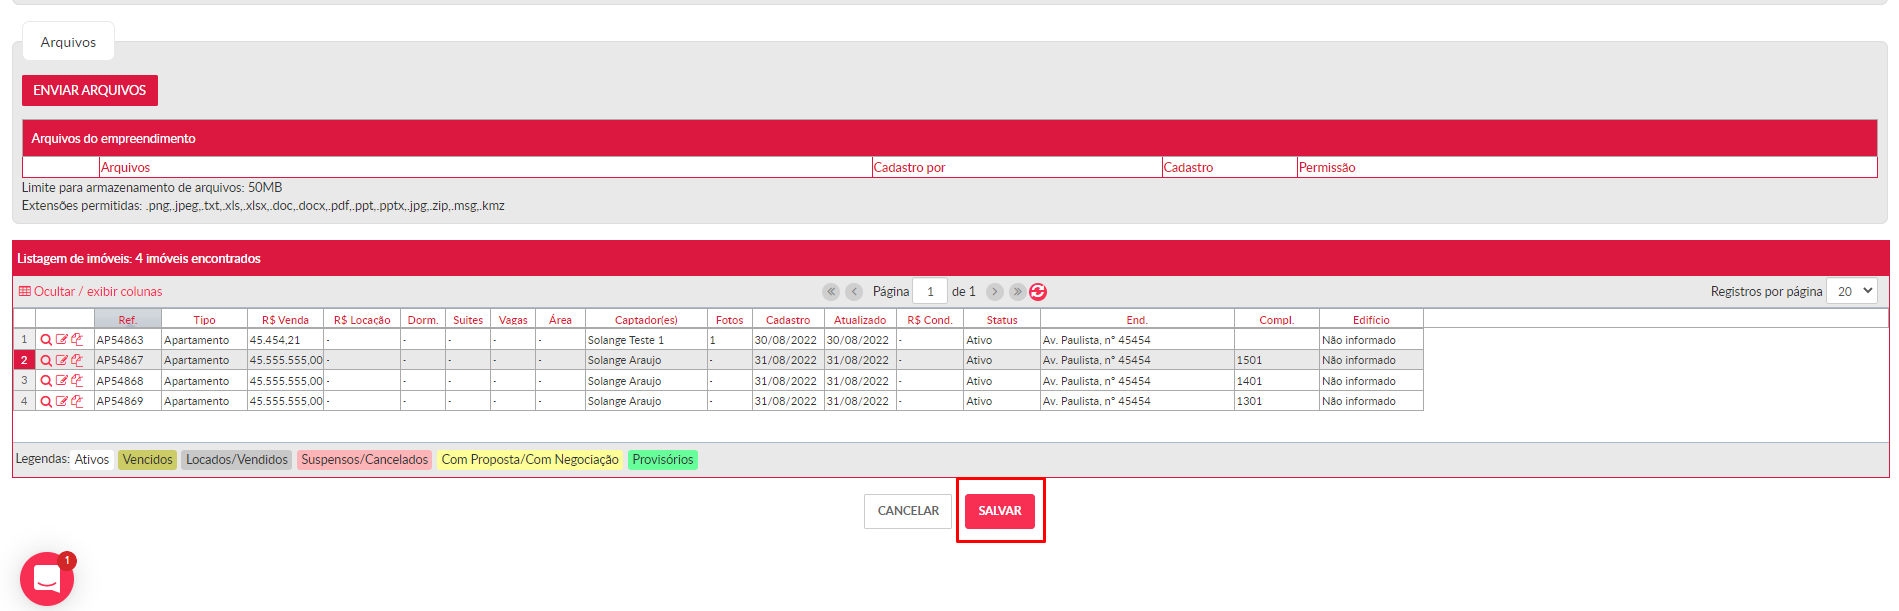Select row number 2 in table
Viewport: 1899px width, 611px height.
click(24, 360)
